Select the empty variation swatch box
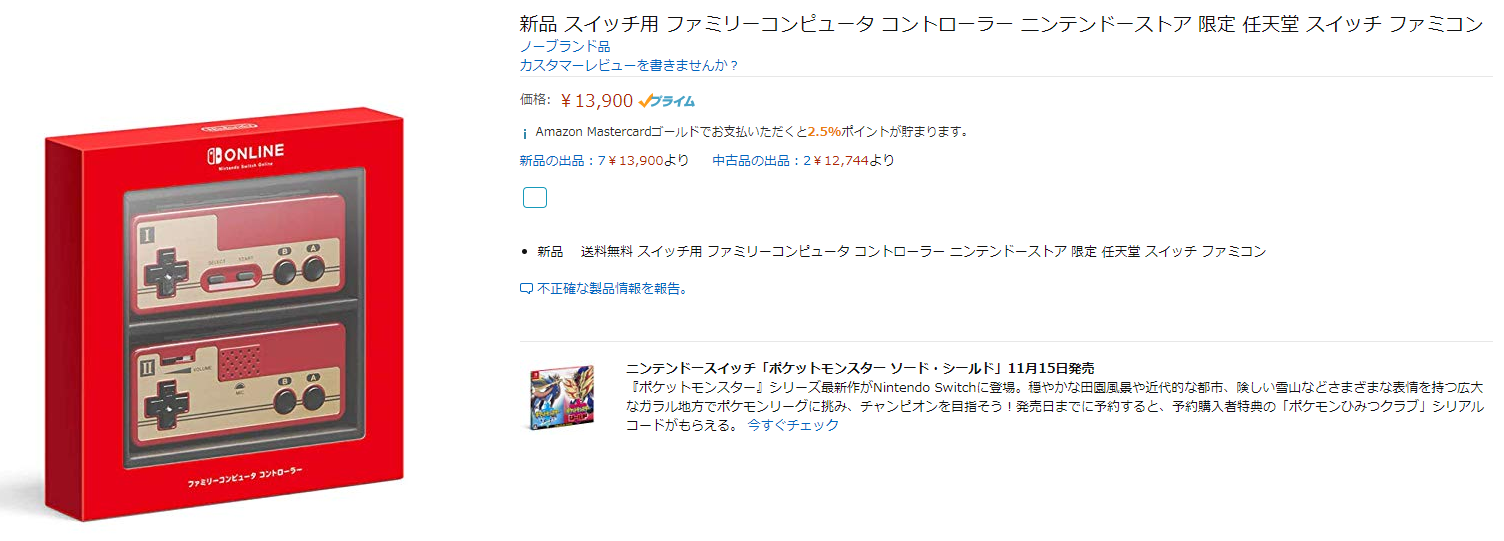Screen dimensions: 1504x541 pos(535,197)
